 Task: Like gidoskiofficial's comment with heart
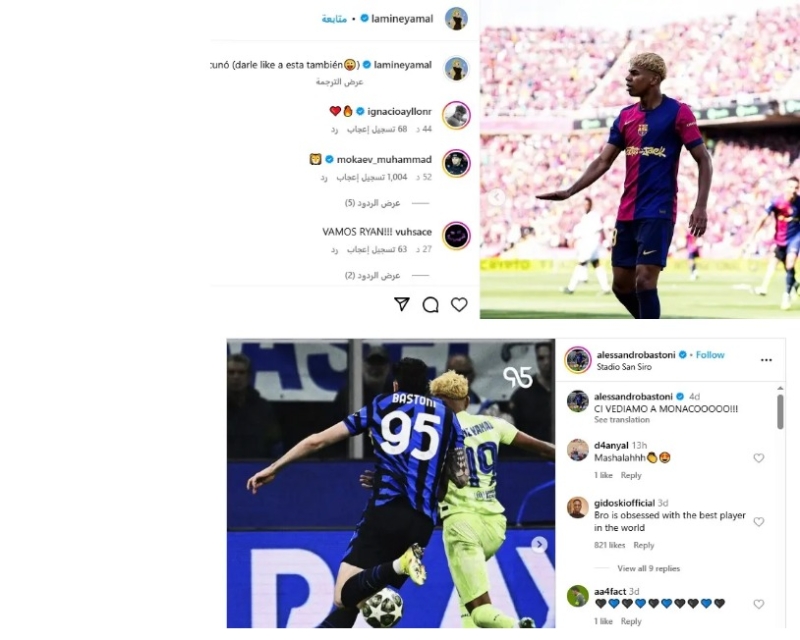759,522
